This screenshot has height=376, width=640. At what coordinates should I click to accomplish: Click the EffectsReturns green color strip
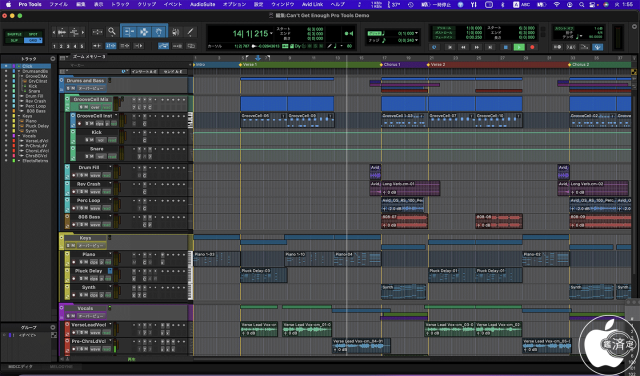[13, 161]
